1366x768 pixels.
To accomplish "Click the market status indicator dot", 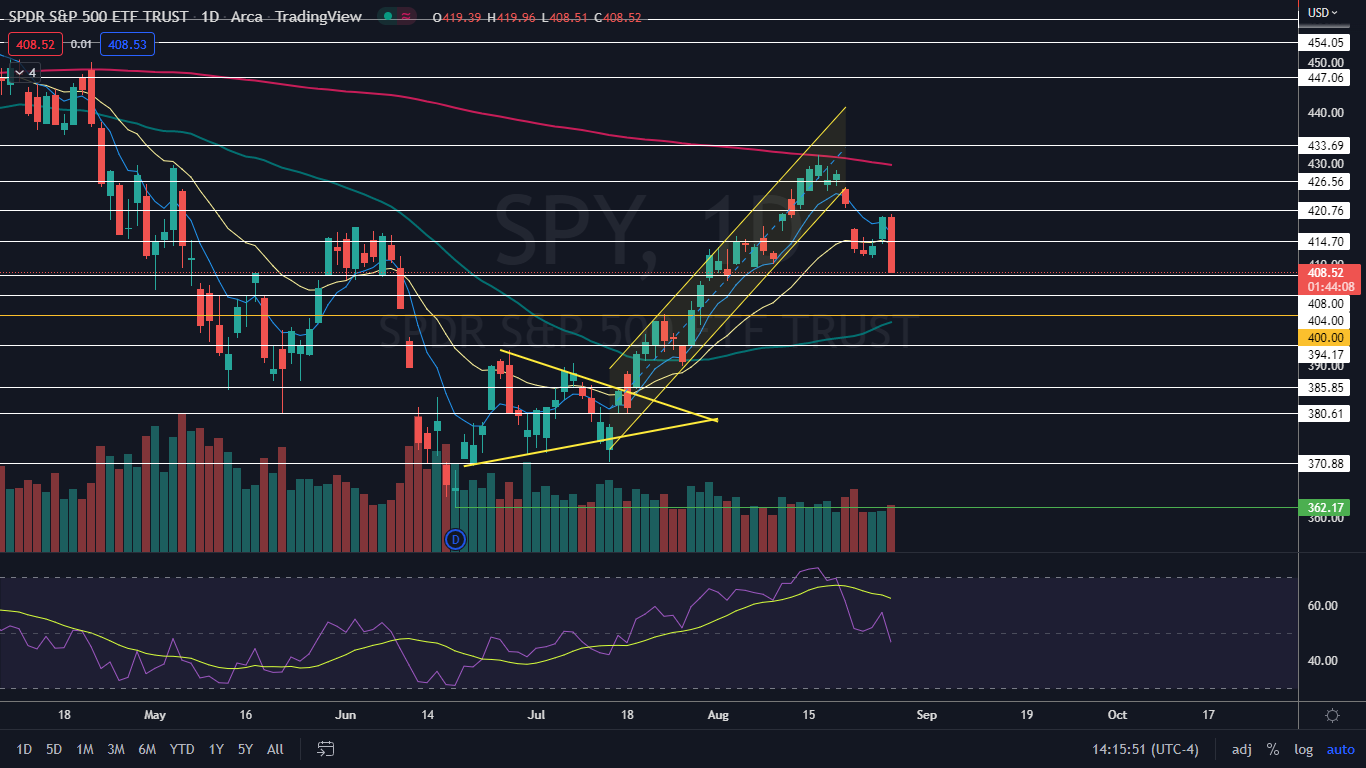I will tap(387, 16).
